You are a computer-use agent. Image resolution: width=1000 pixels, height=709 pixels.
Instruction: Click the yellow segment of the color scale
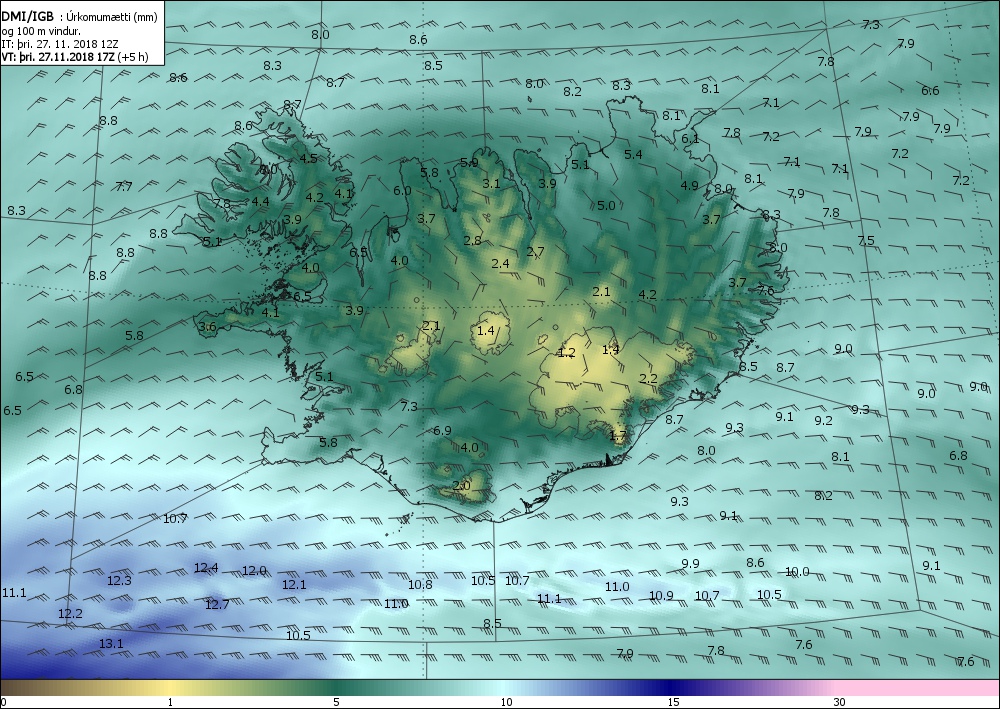coord(170,688)
